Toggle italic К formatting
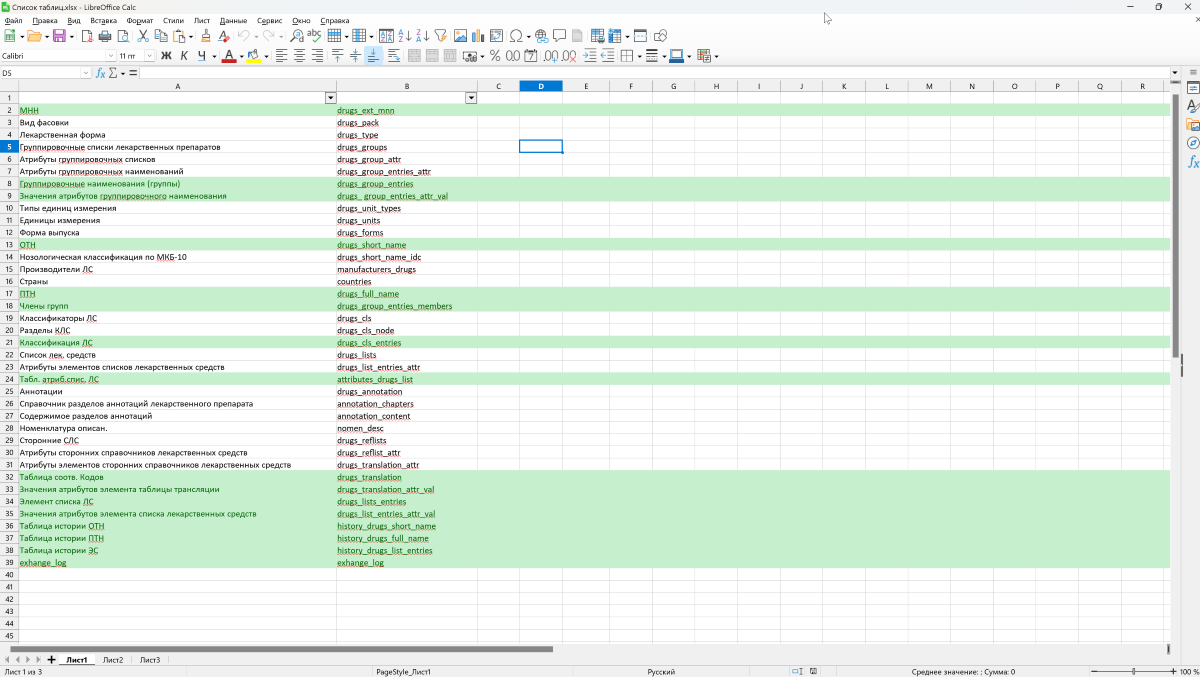Image resolution: width=1200 pixels, height=677 pixels. click(x=184, y=56)
